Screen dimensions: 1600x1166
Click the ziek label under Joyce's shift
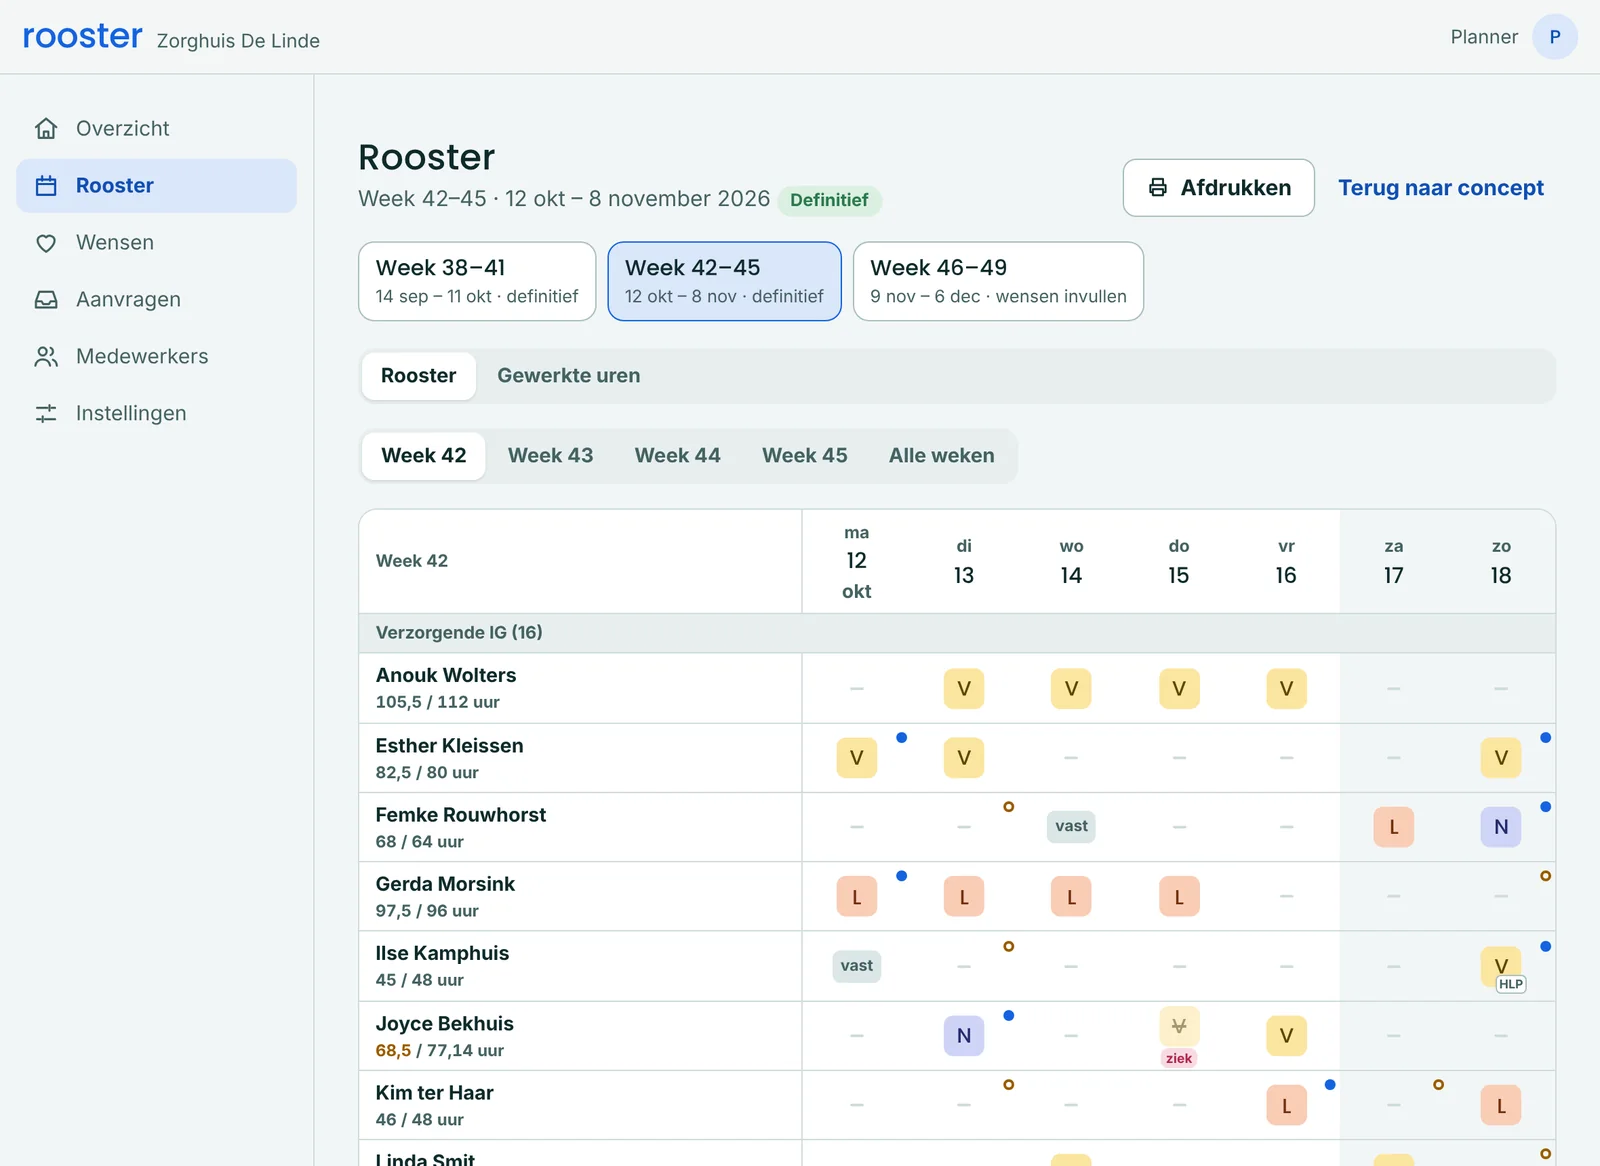pos(1179,1058)
